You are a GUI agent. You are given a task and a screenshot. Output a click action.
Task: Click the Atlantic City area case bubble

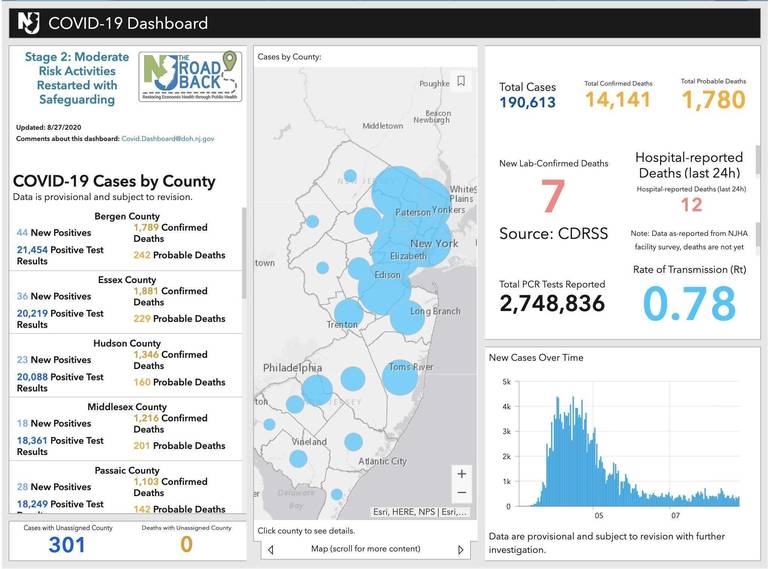pos(353,442)
